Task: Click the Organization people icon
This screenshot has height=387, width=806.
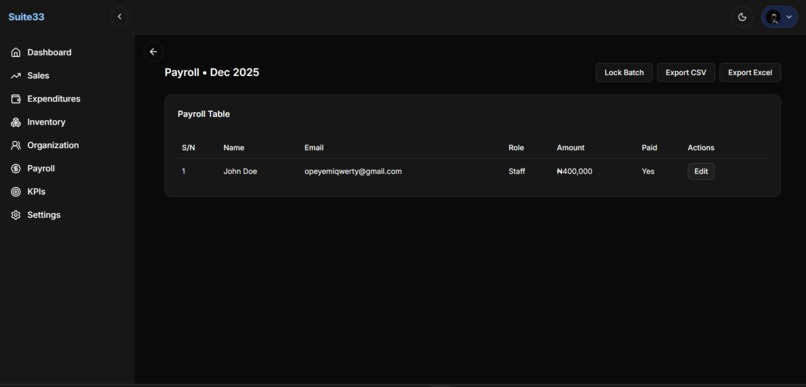Action: coord(16,145)
